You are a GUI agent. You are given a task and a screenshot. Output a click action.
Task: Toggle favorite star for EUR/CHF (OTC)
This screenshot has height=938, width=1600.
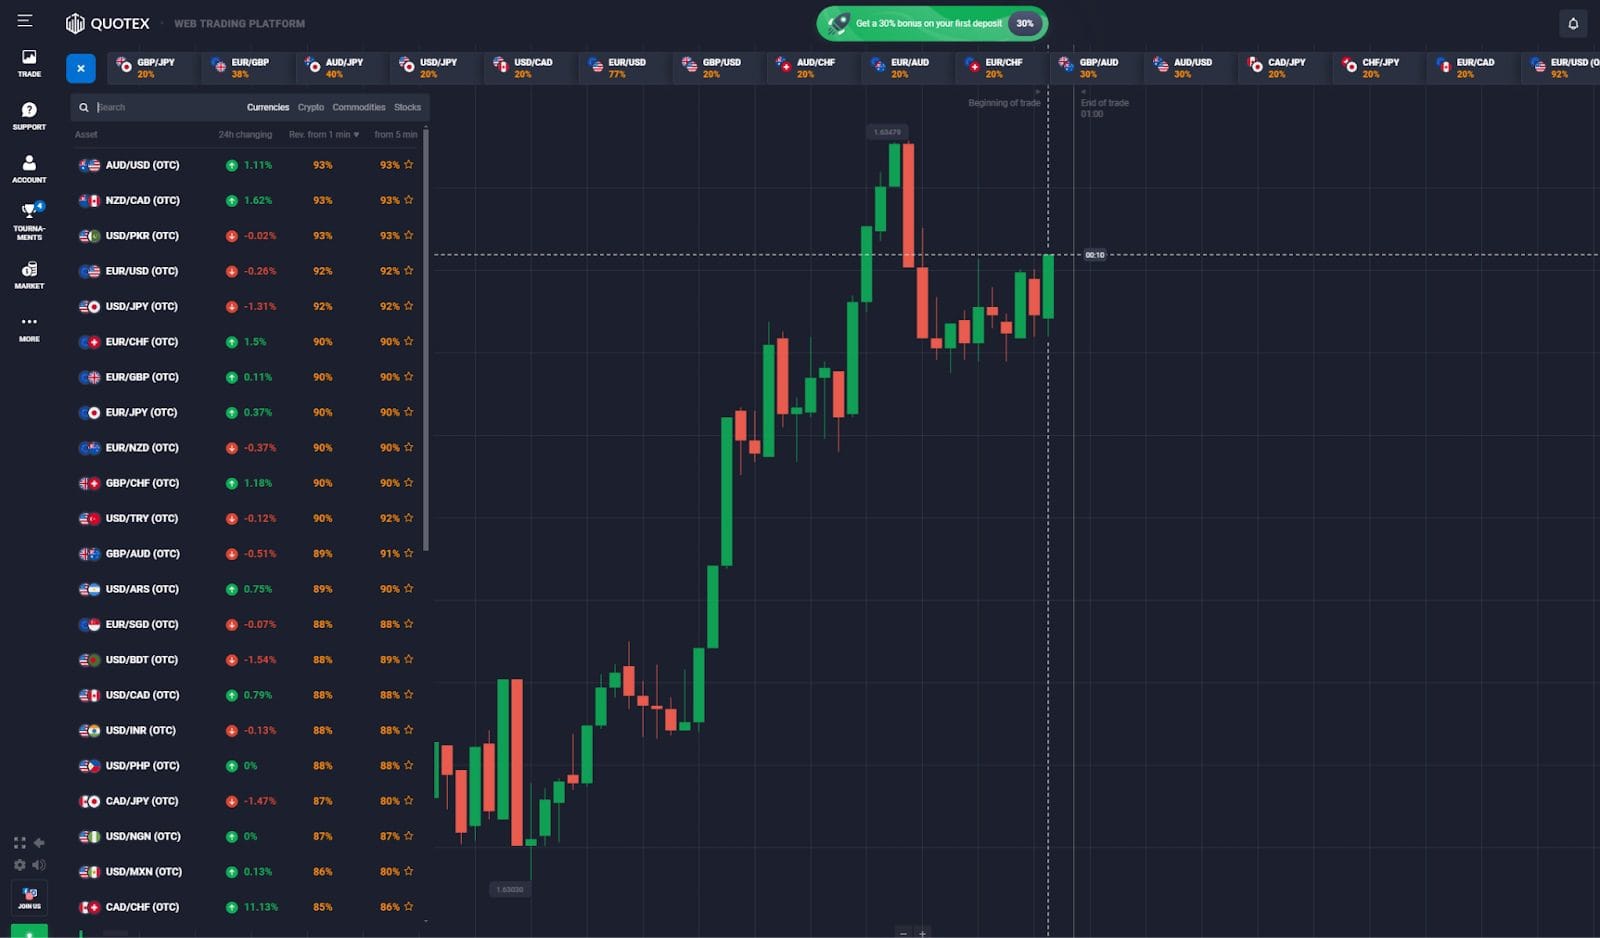(409, 341)
